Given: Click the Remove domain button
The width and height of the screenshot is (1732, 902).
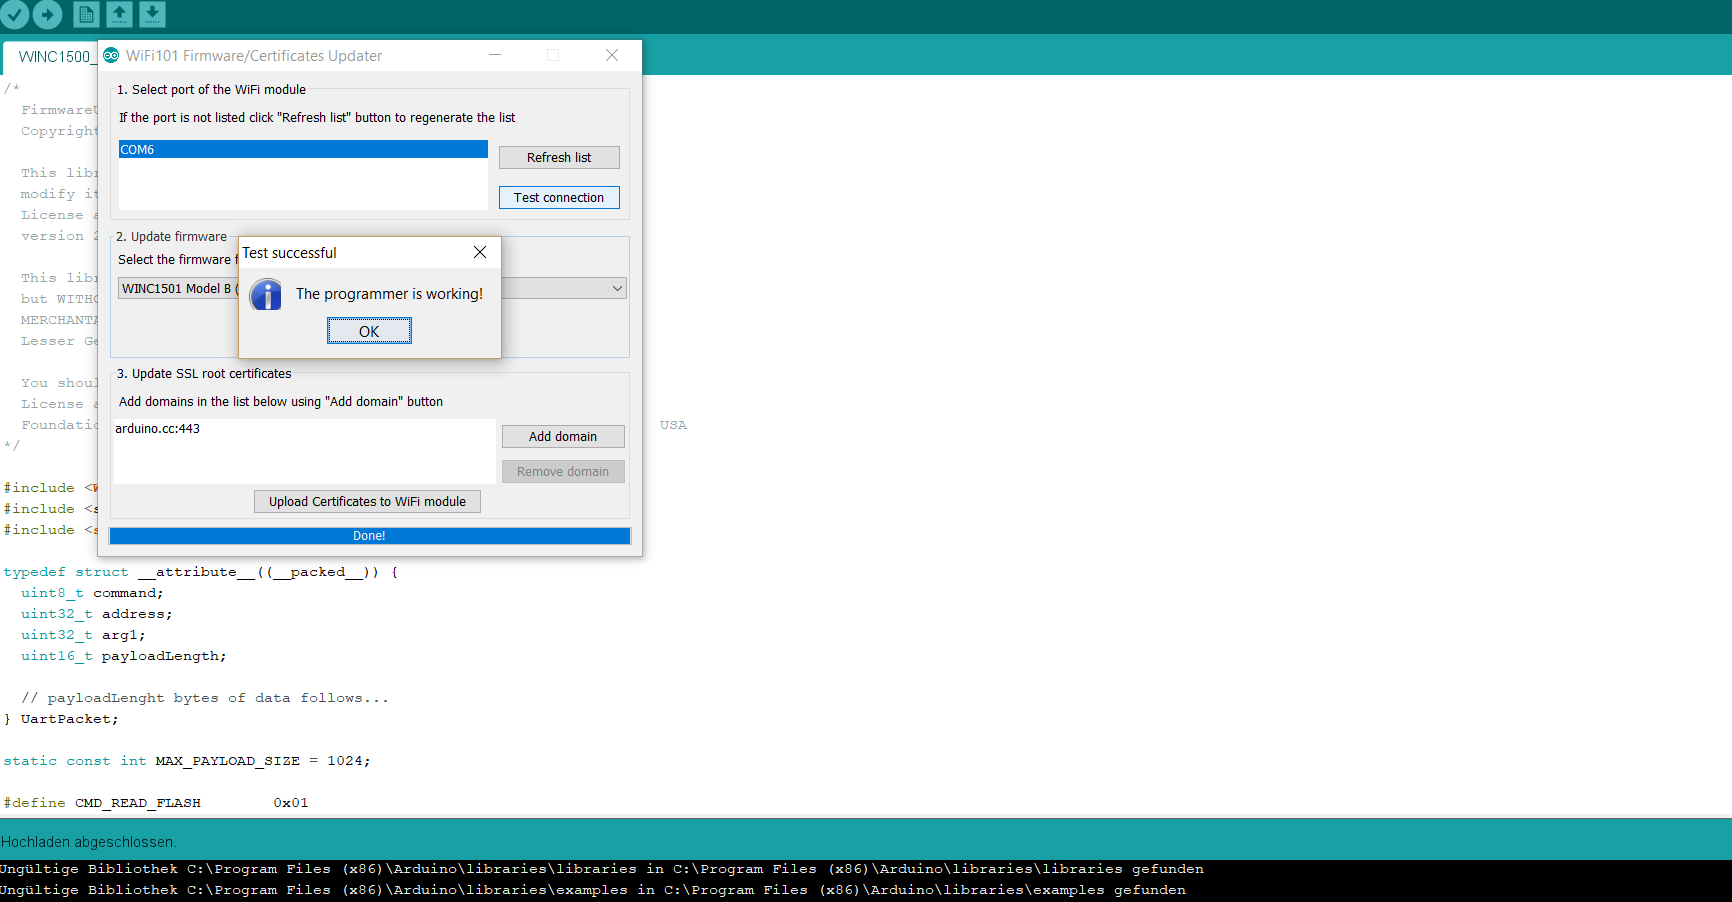Looking at the screenshot, I should tap(563, 471).
